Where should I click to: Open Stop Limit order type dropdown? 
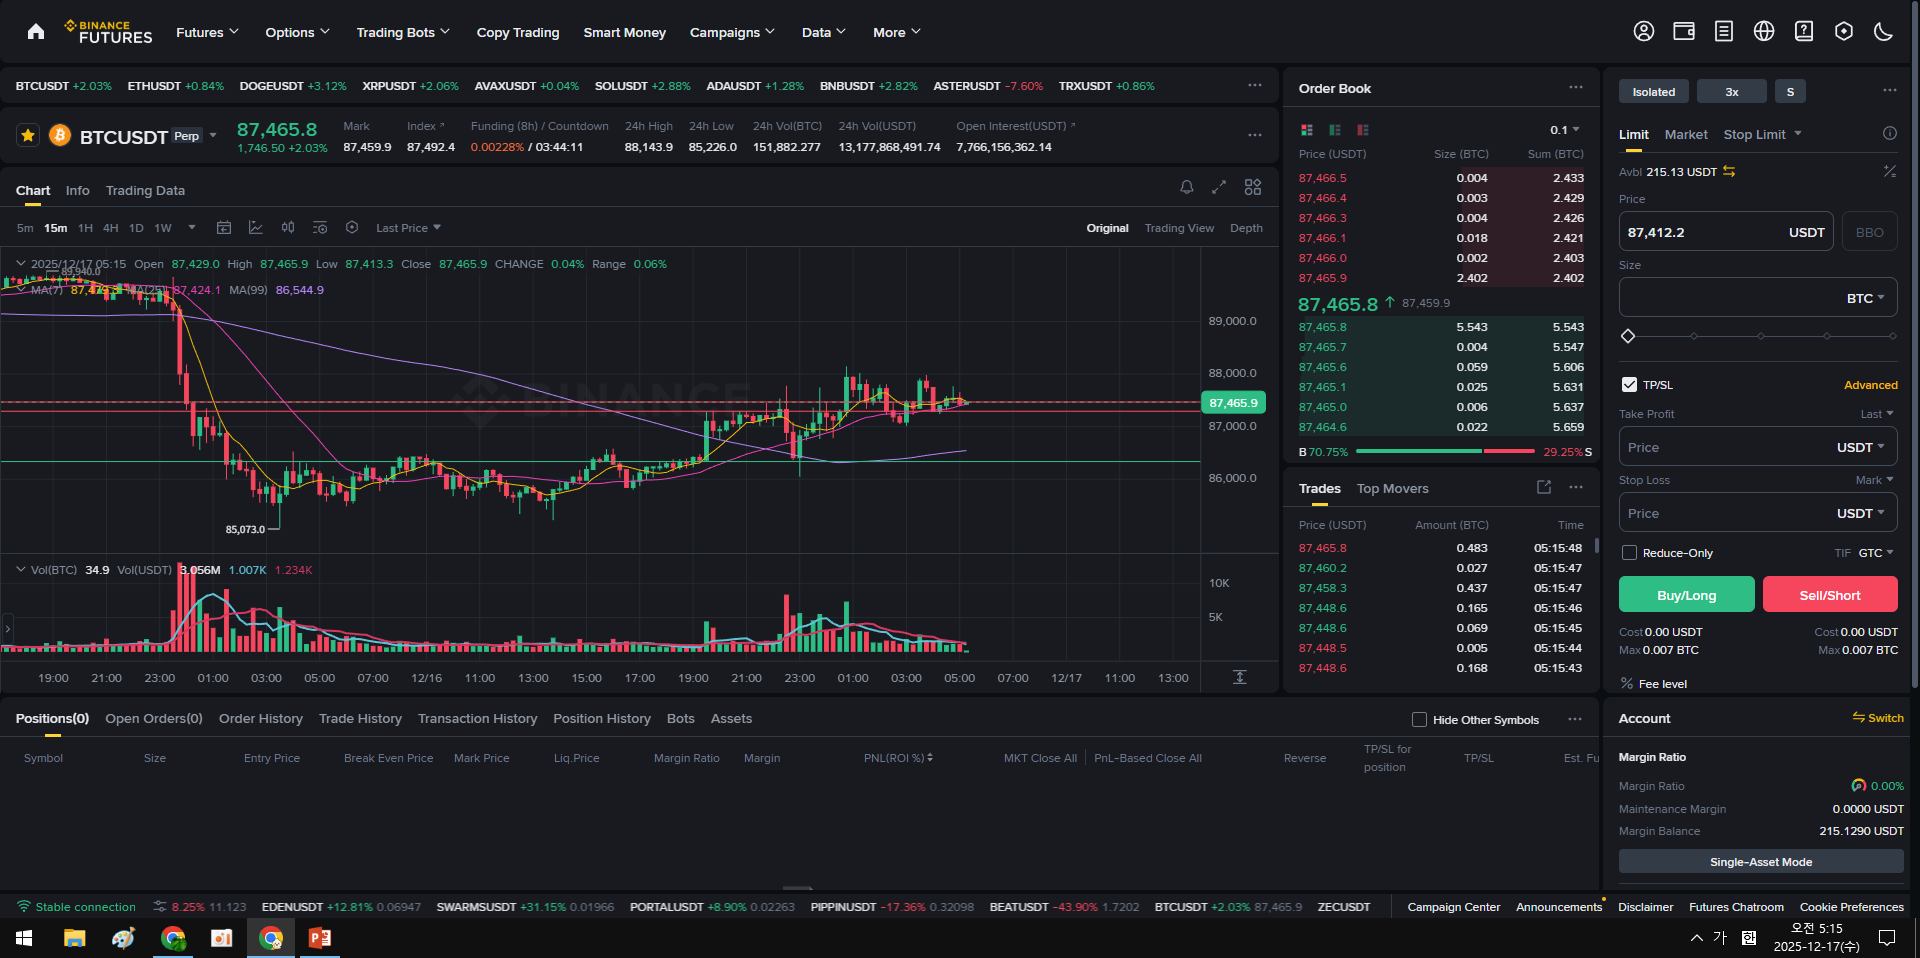[1762, 134]
